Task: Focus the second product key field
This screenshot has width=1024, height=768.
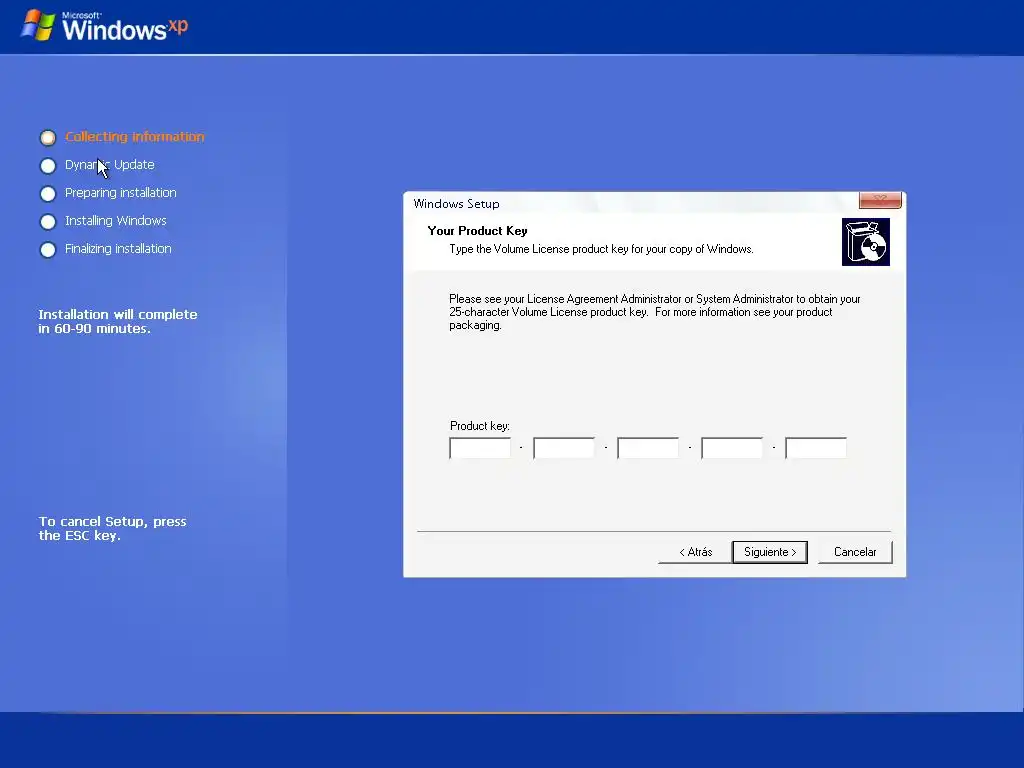Action: (x=564, y=448)
